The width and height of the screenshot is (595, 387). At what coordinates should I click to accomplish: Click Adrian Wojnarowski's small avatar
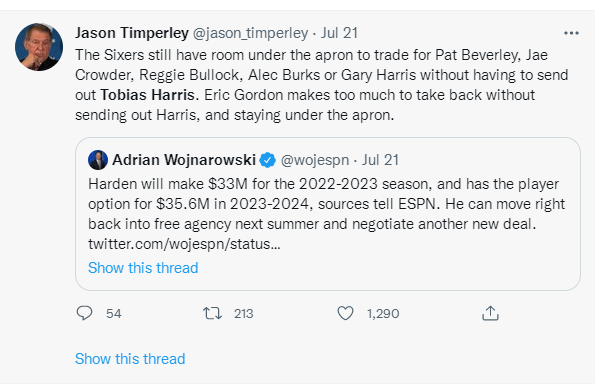point(98,160)
